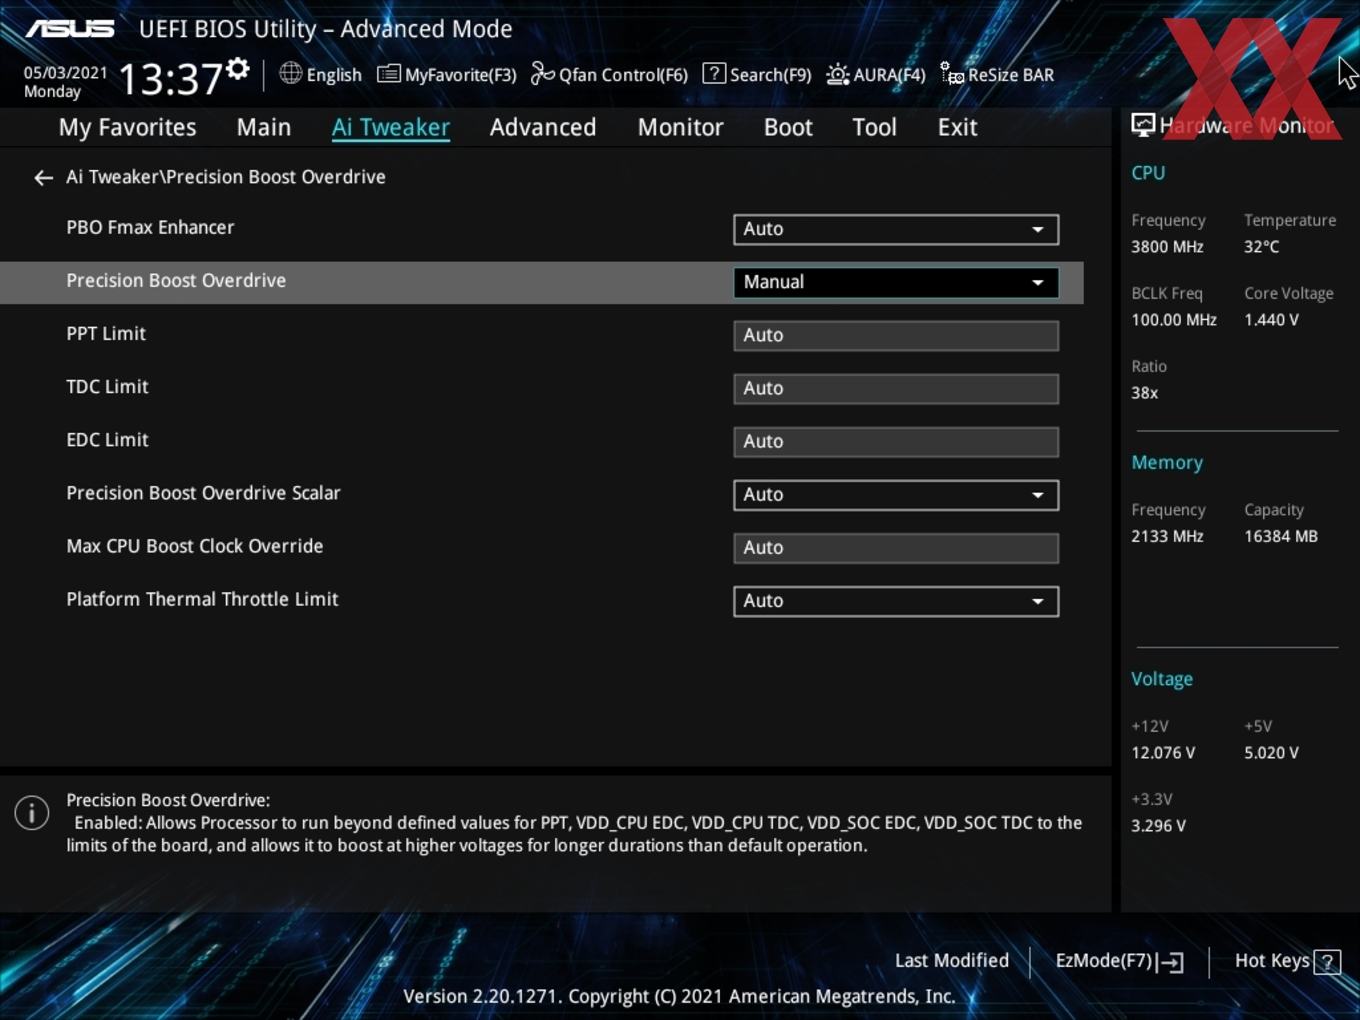Click the Core Voltage value 1.440 V
1360x1020 pixels.
tap(1271, 320)
